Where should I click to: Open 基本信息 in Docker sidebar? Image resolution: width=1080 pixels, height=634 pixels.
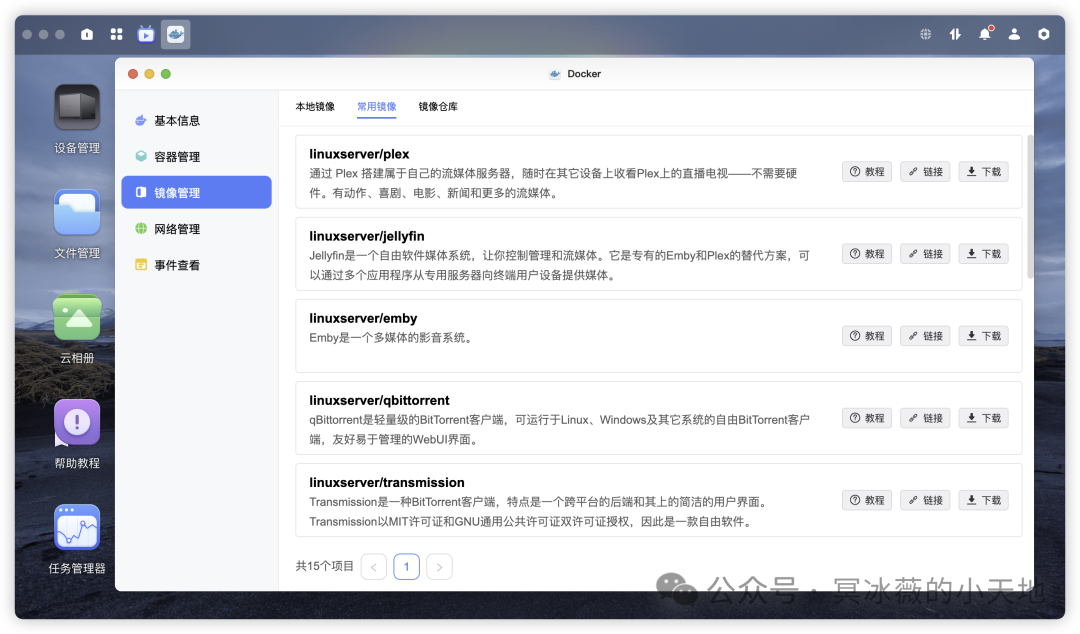click(x=196, y=121)
